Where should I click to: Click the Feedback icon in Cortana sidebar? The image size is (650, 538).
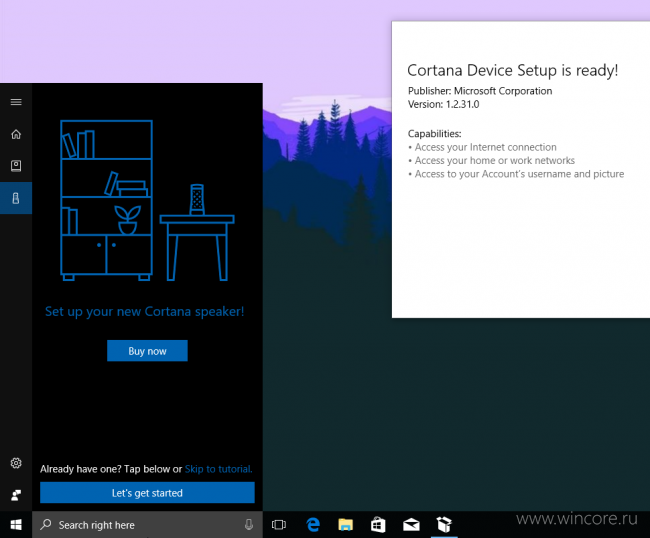(16, 495)
